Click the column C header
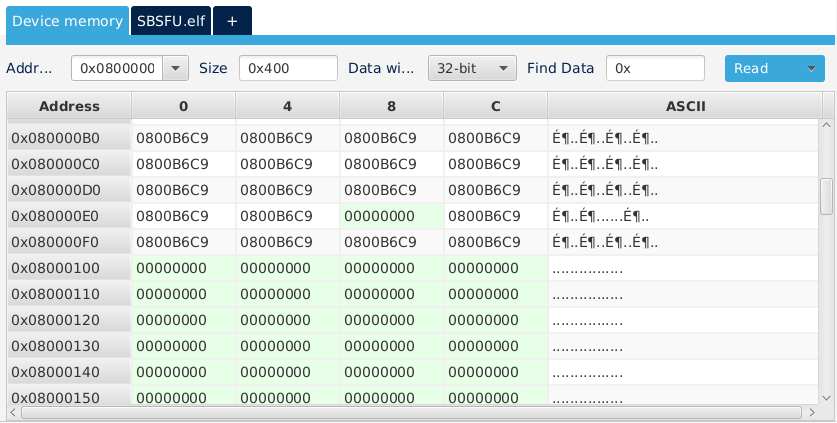Screen dimensions: 837x423 pos(495,106)
